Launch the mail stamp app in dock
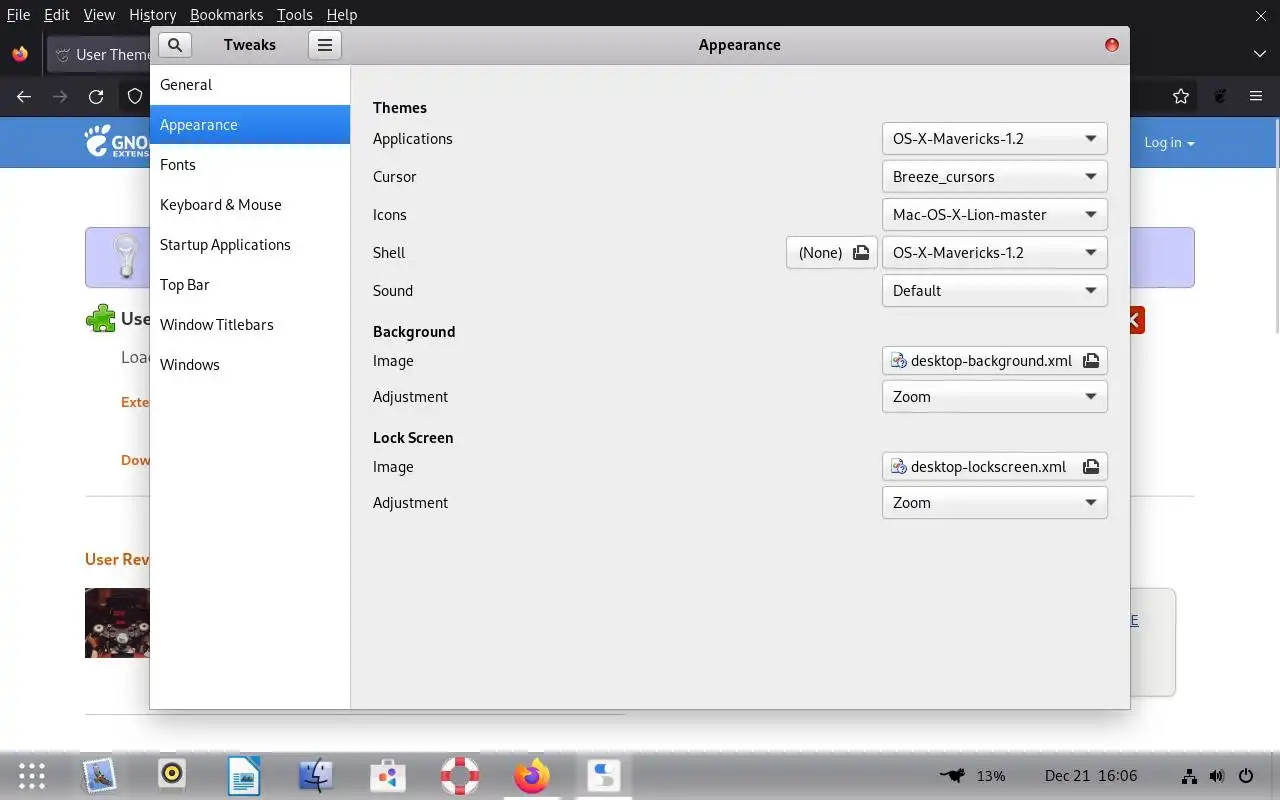1280x800 pixels. (x=99, y=776)
